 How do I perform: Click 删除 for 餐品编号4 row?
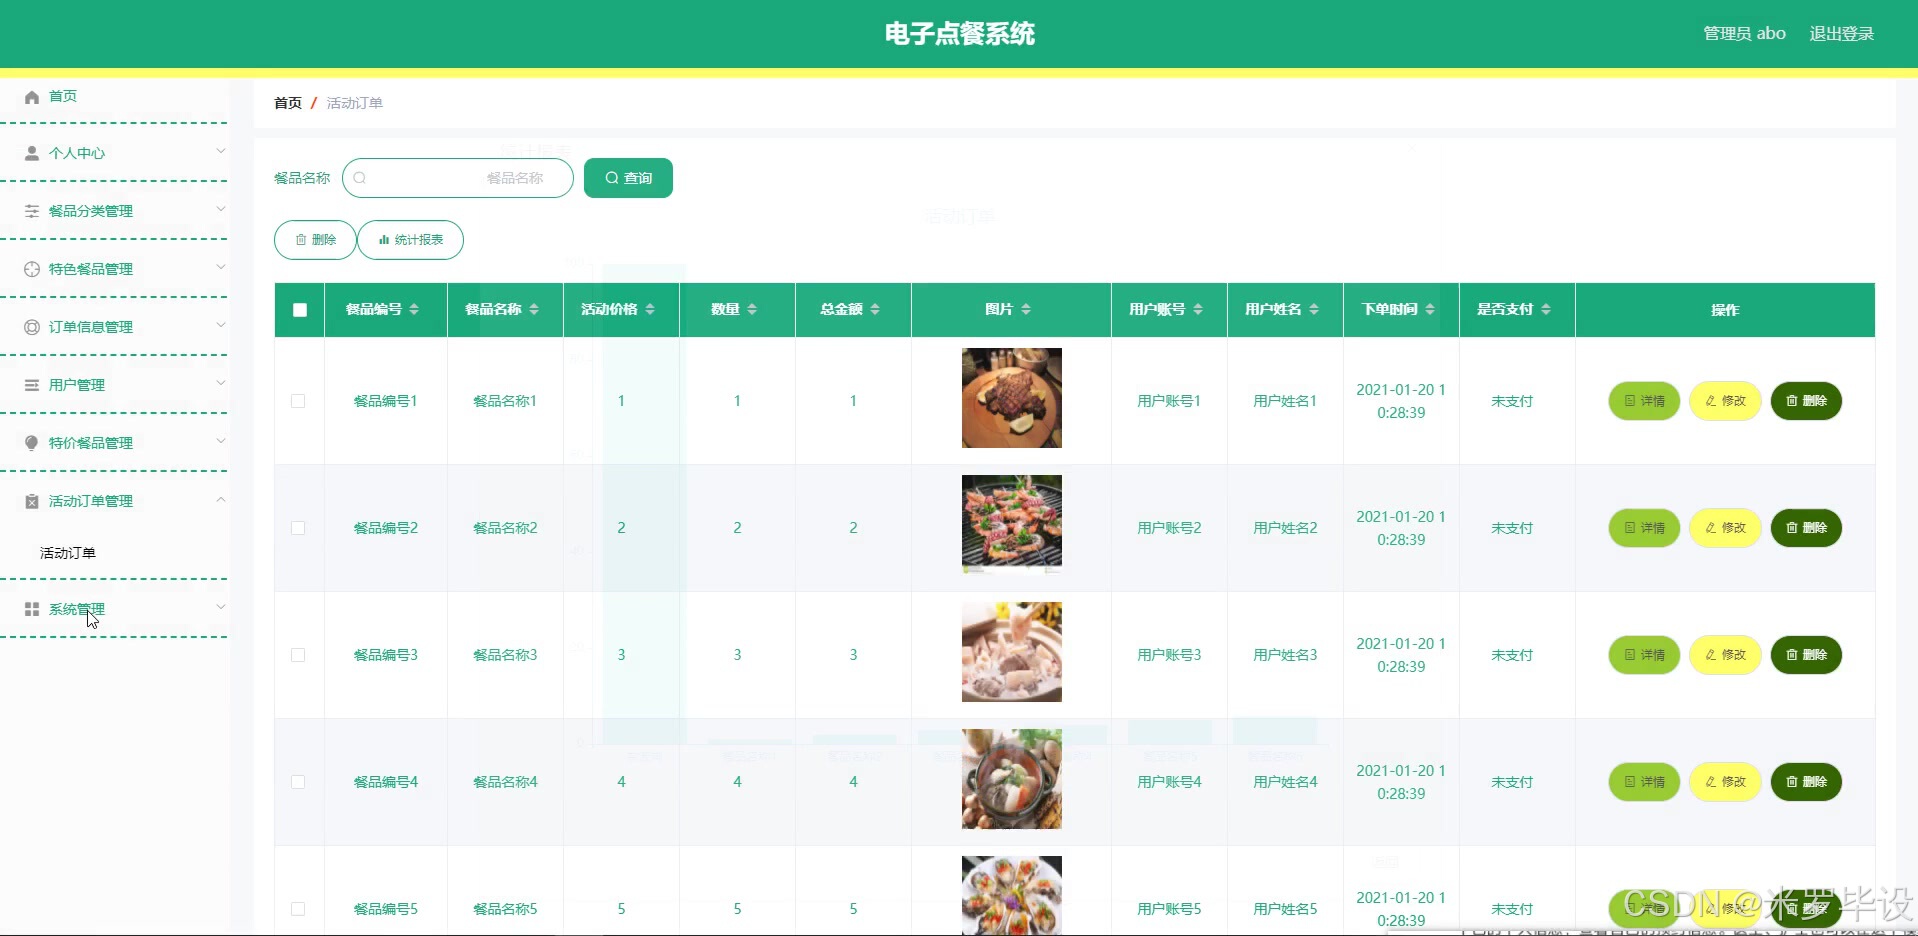pyautogui.click(x=1806, y=782)
